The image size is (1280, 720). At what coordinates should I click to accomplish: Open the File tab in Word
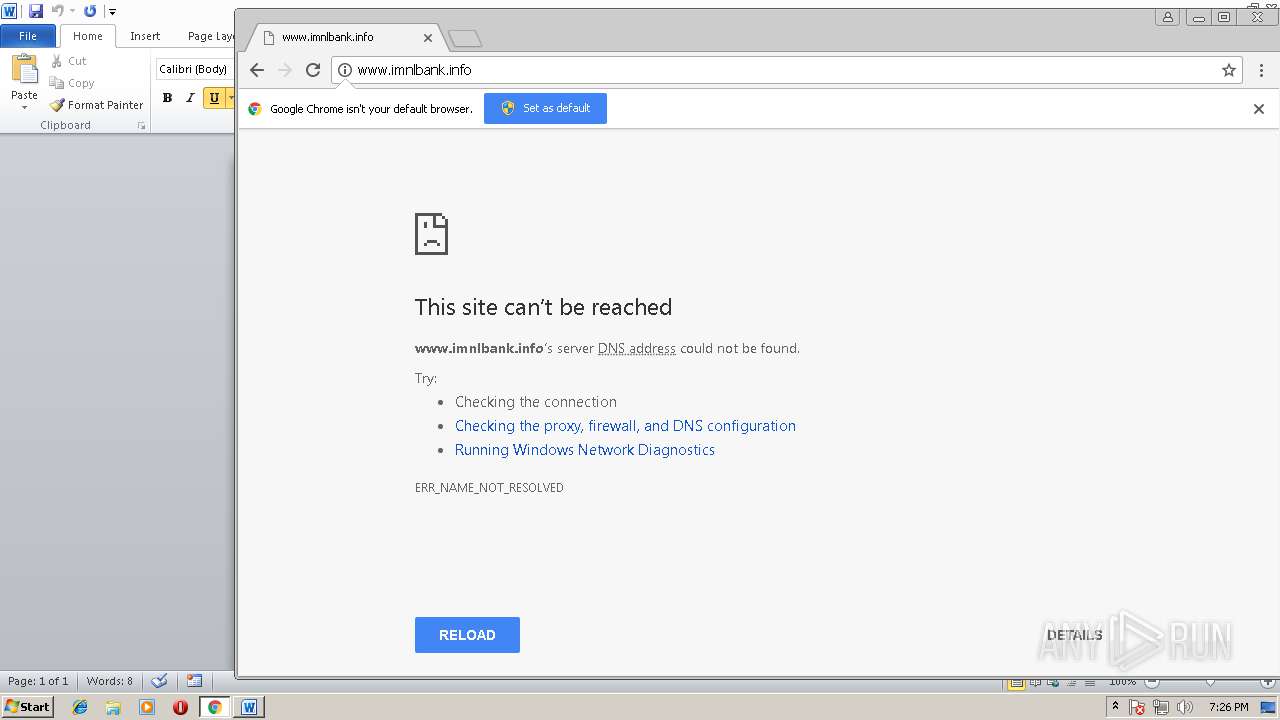click(x=28, y=36)
